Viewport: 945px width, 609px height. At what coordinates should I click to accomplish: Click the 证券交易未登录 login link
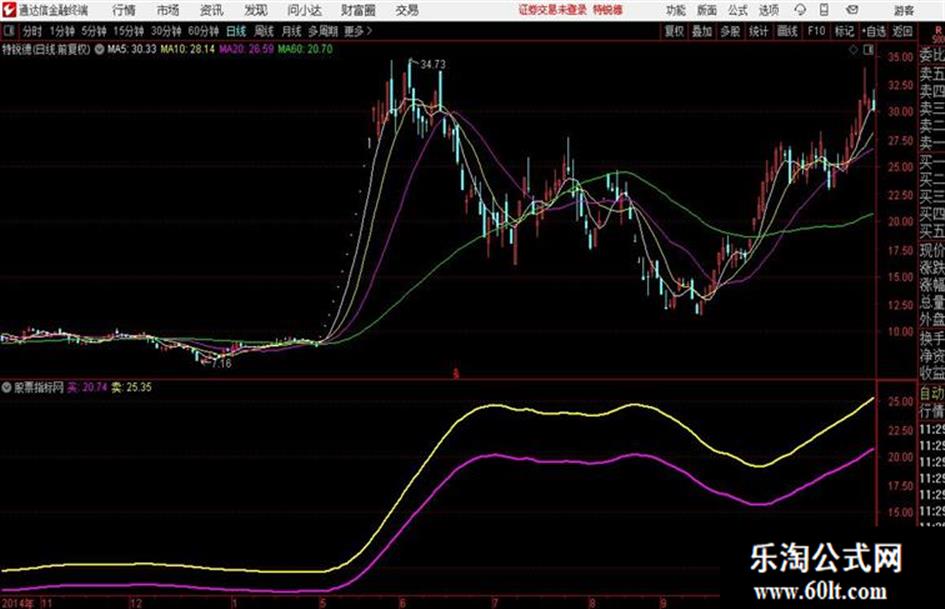552,10
